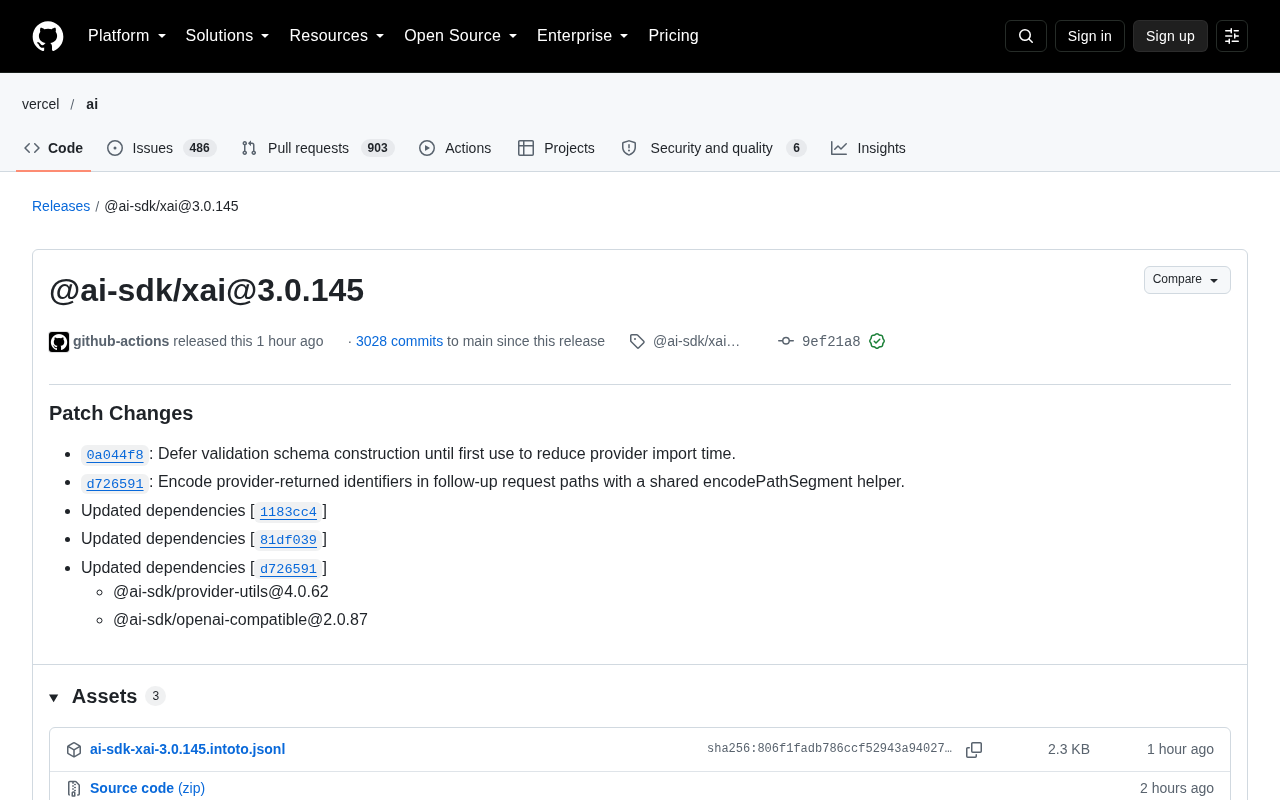Viewport: 1280px width, 800px height.
Task: Go to Releases breadcrumb link
Action: 61,206
